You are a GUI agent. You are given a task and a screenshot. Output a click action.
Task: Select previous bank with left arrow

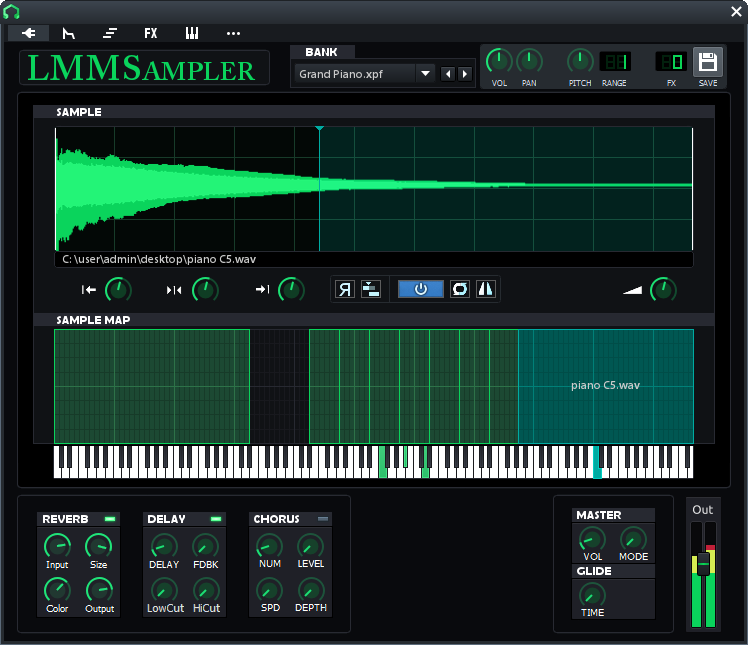click(447, 74)
